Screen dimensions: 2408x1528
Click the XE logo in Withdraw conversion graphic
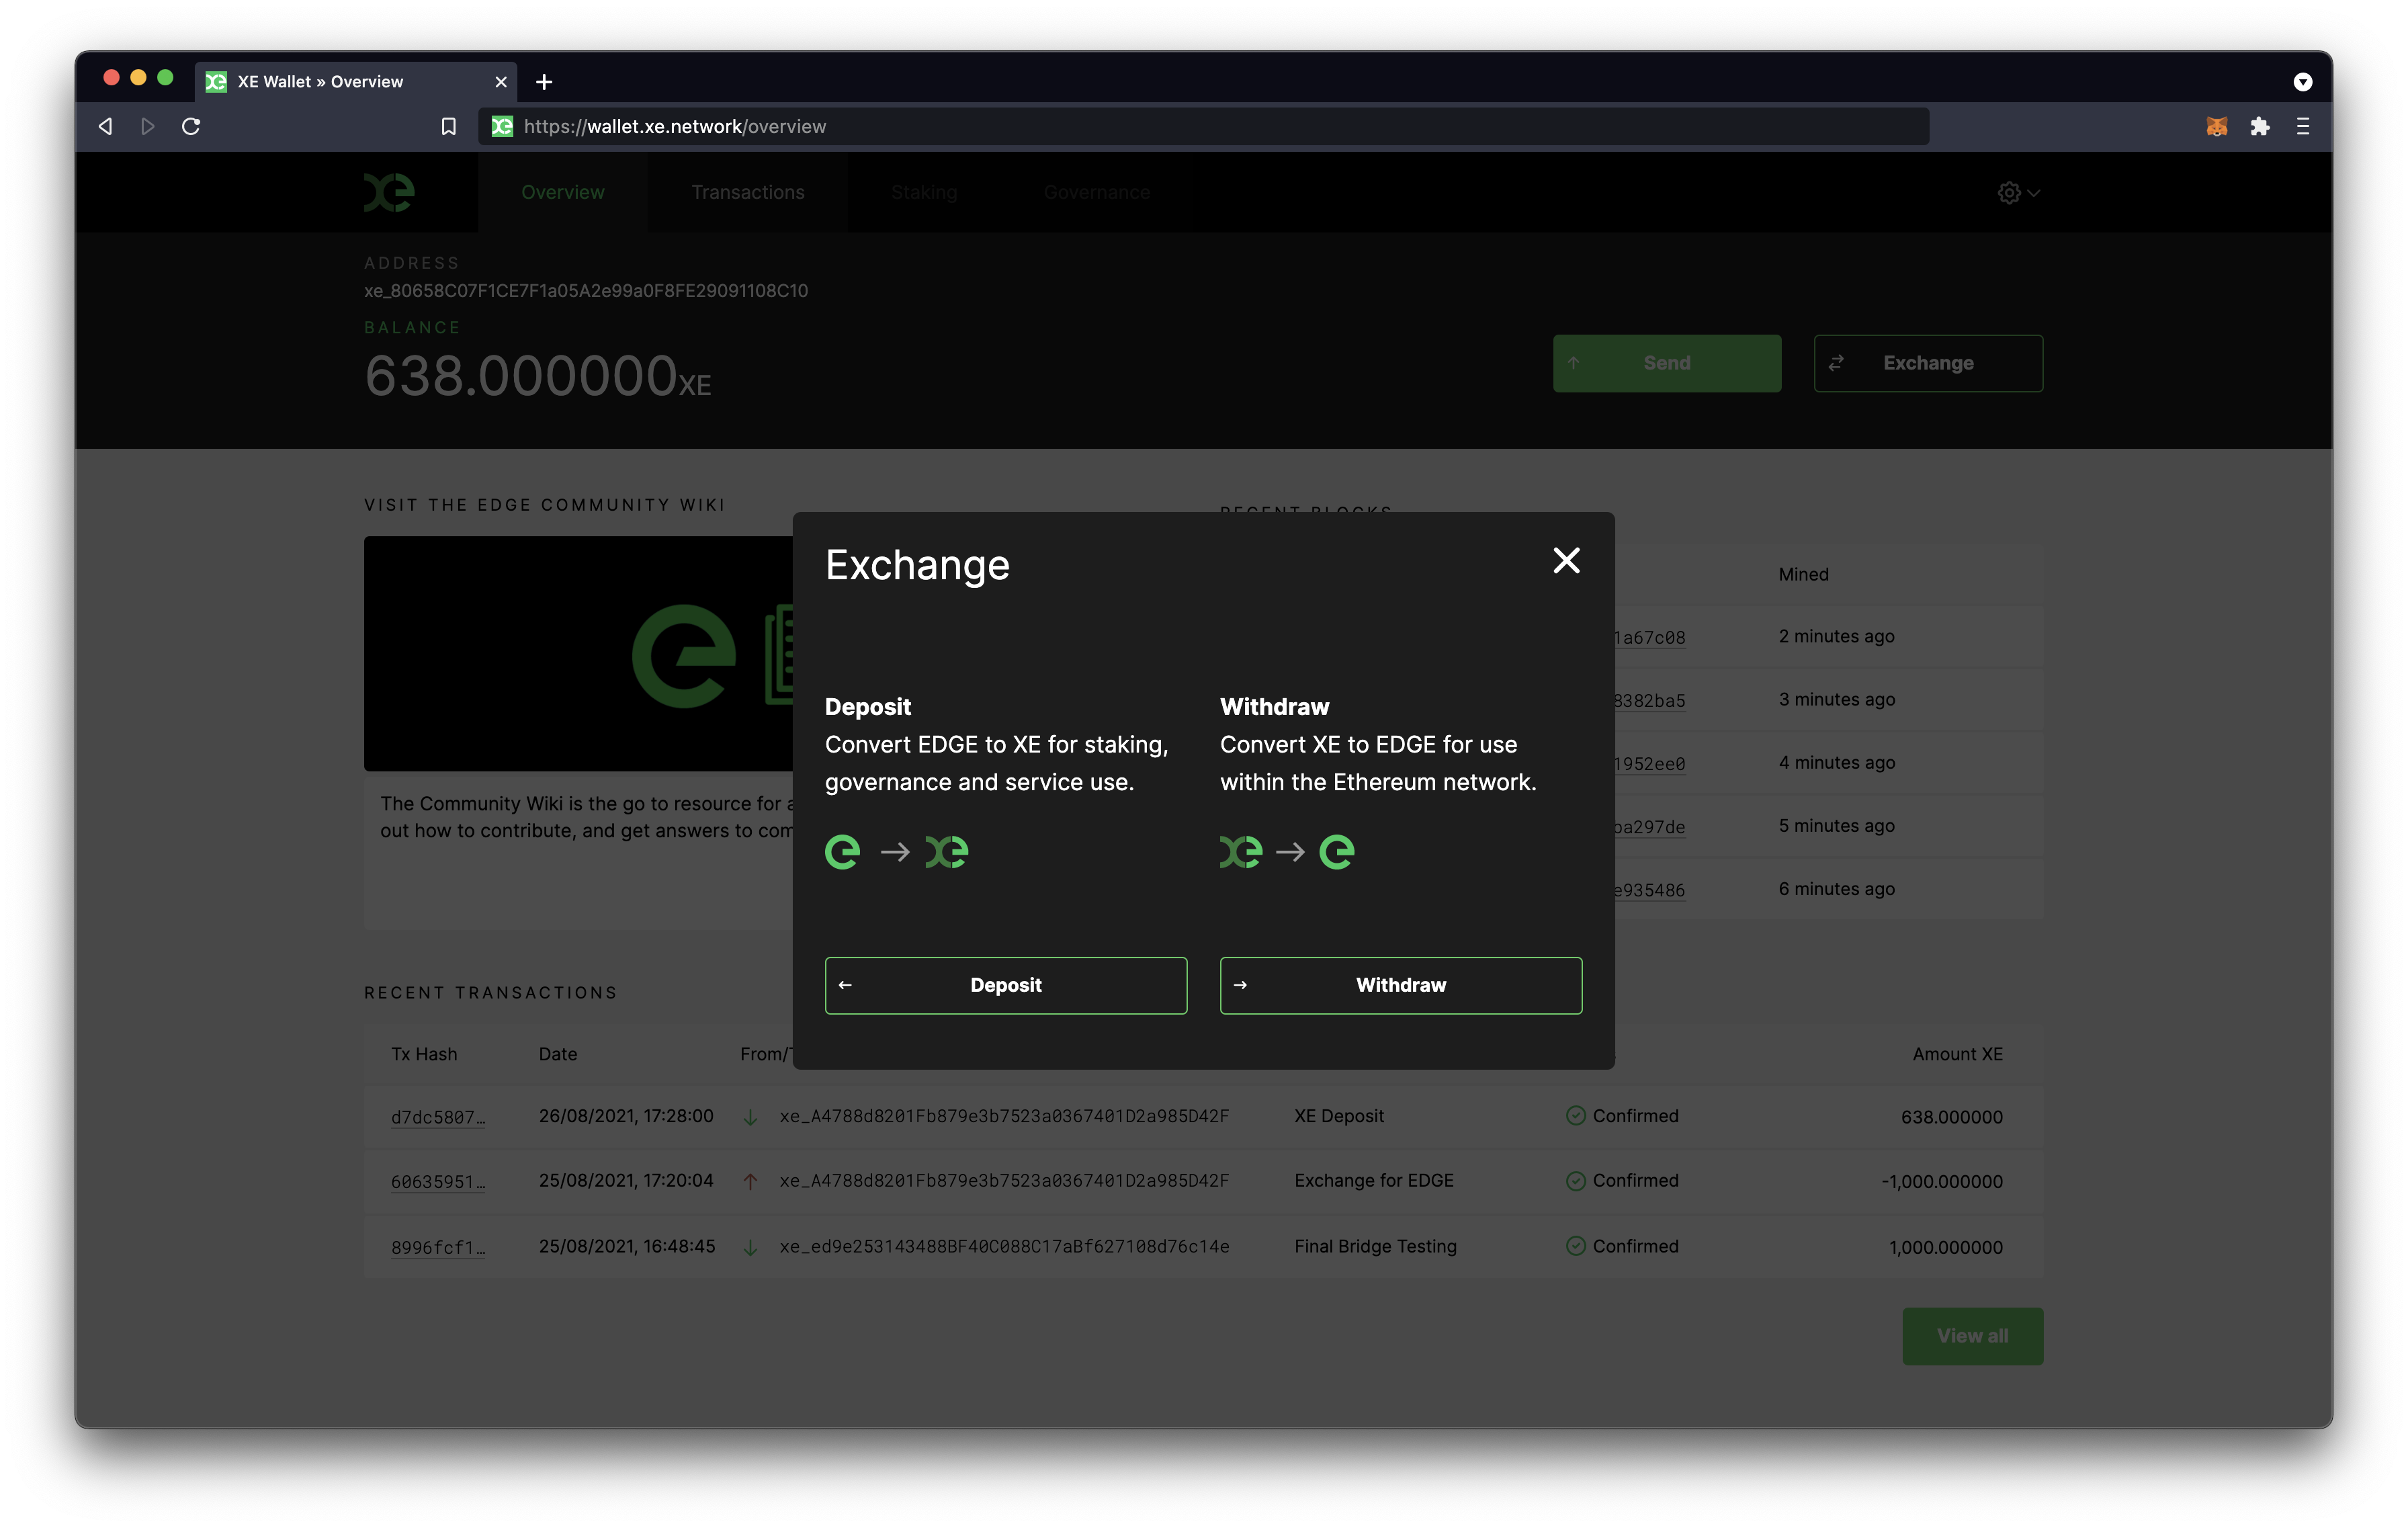[x=1241, y=852]
